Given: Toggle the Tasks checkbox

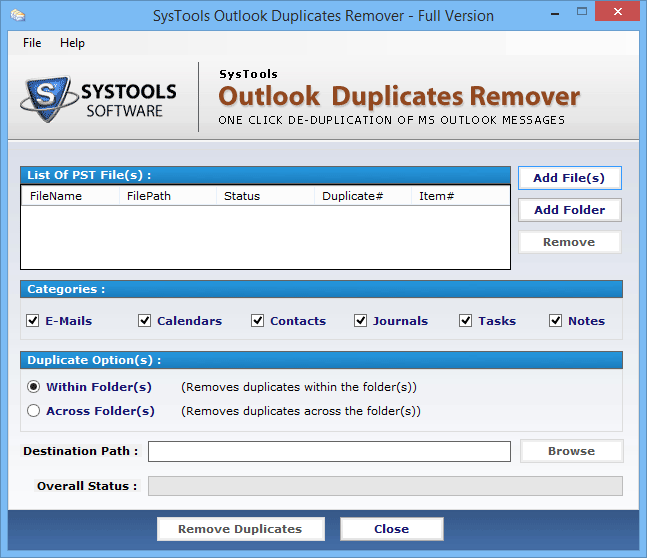Looking at the screenshot, I should pyautogui.click(x=465, y=321).
